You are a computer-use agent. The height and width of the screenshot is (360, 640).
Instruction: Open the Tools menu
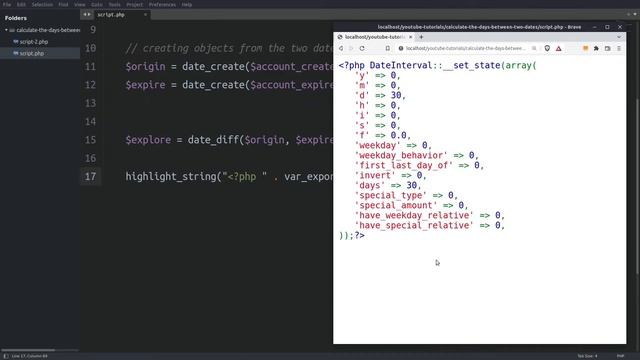114,4
